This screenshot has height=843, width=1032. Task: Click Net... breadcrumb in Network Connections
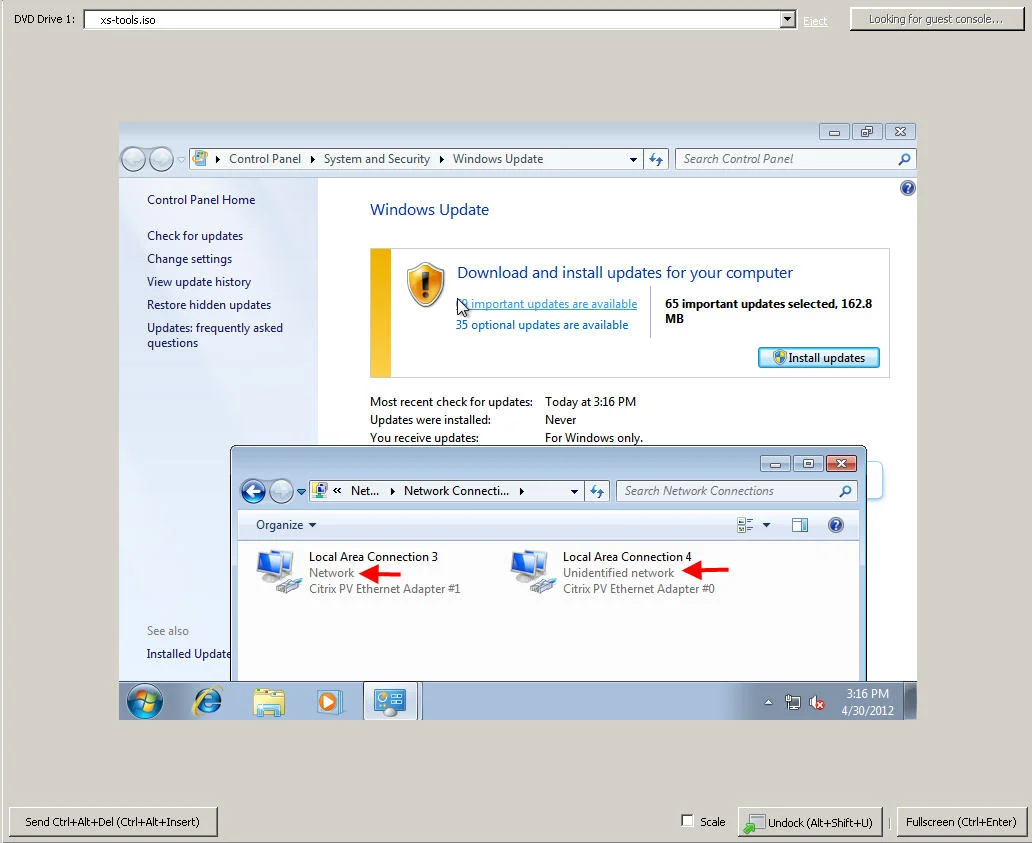click(x=365, y=491)
